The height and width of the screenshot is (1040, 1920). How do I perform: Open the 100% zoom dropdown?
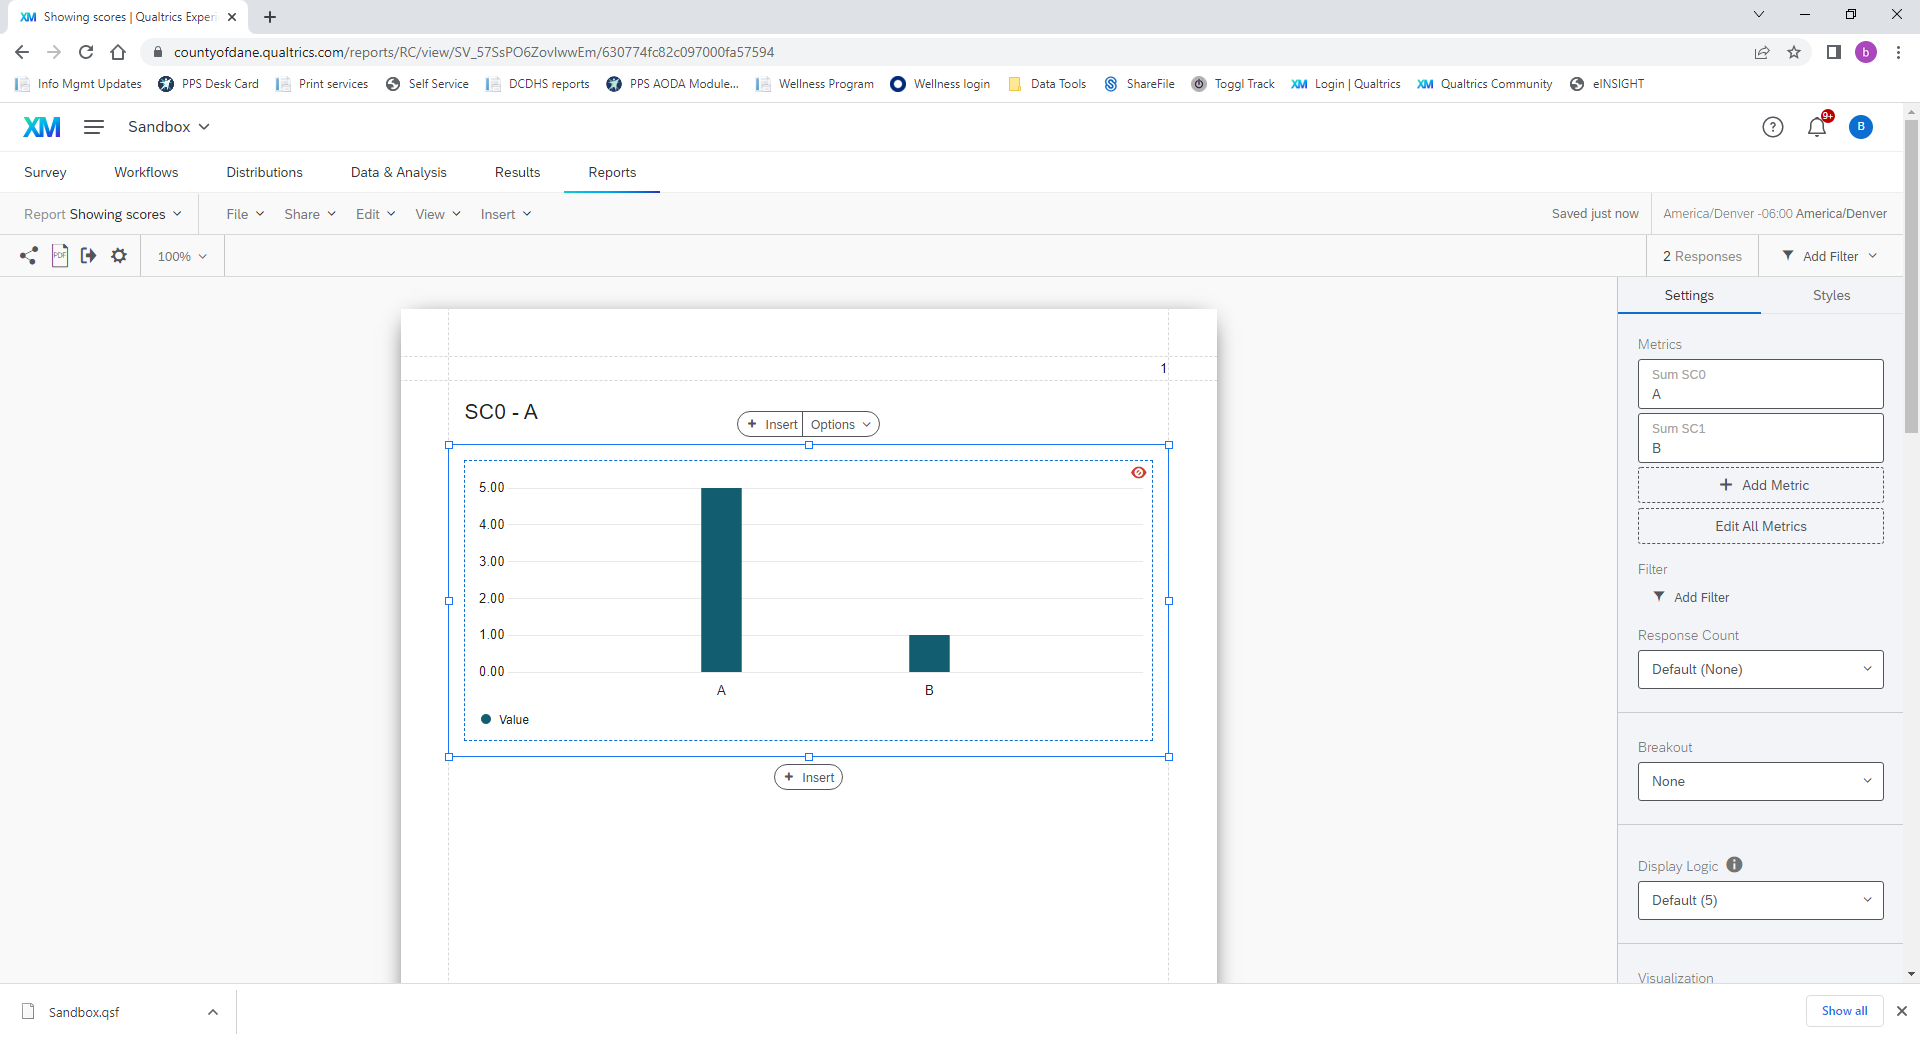pos(182,256)
